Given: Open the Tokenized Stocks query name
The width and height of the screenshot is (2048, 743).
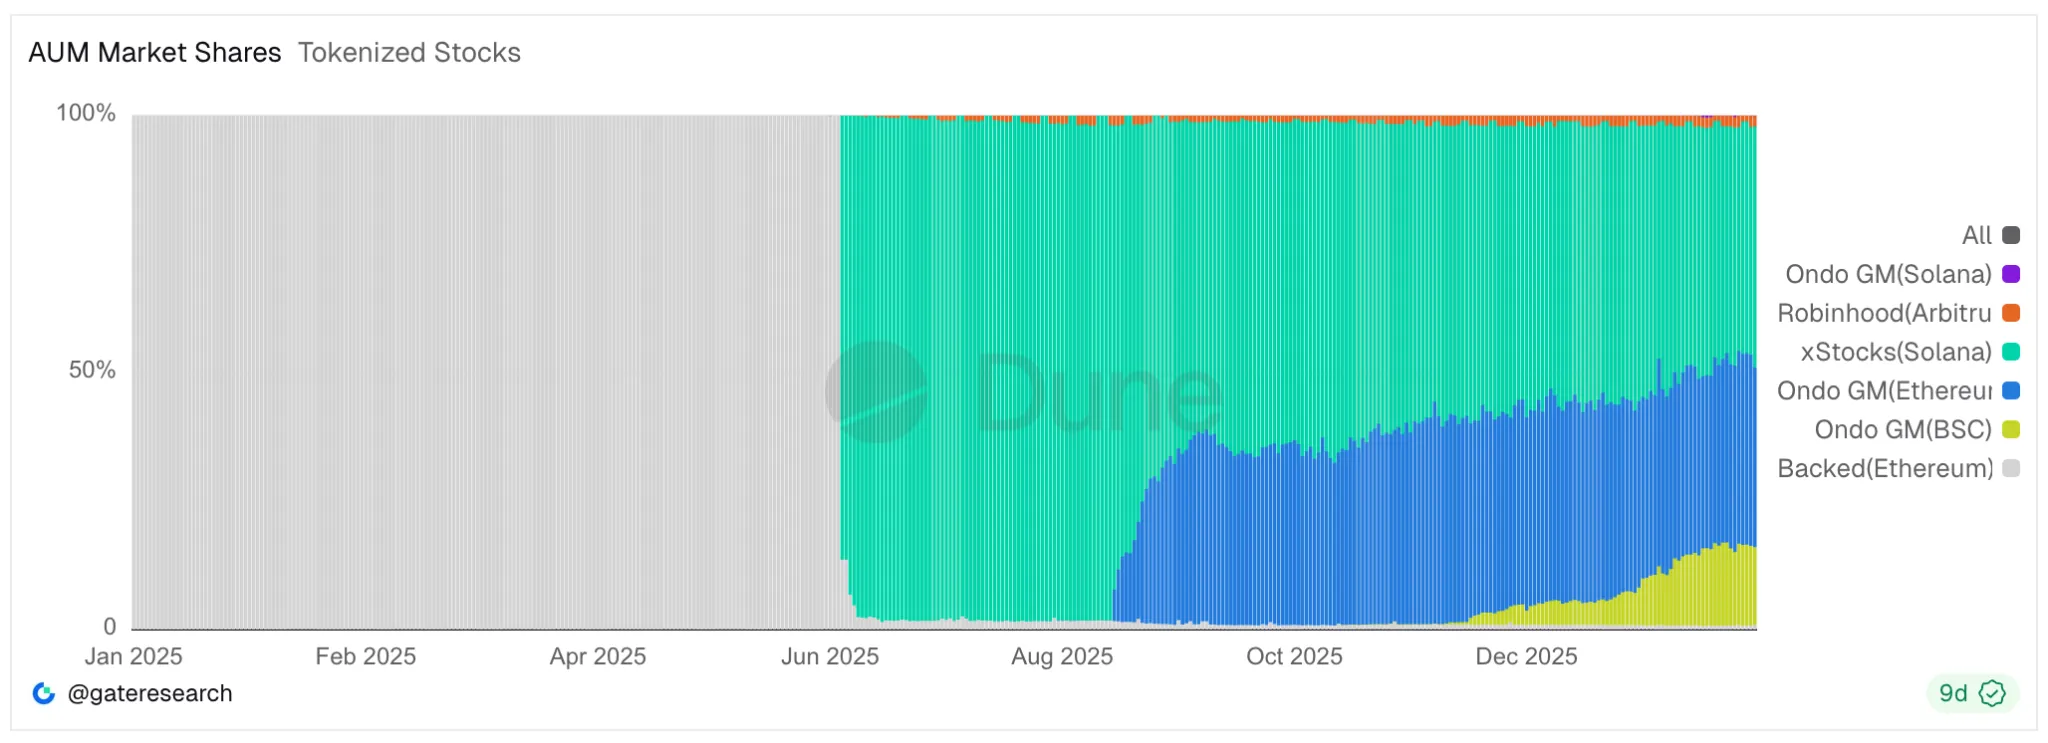Looking at the screenshot, I should 409,53.
